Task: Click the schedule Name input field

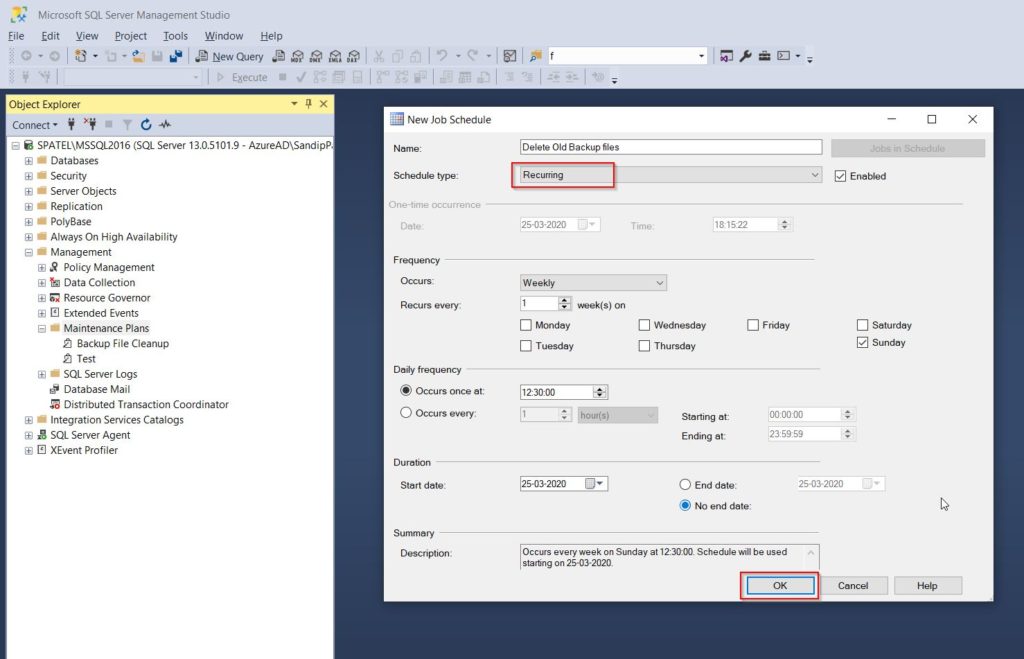Action: (x=671, y=147)
